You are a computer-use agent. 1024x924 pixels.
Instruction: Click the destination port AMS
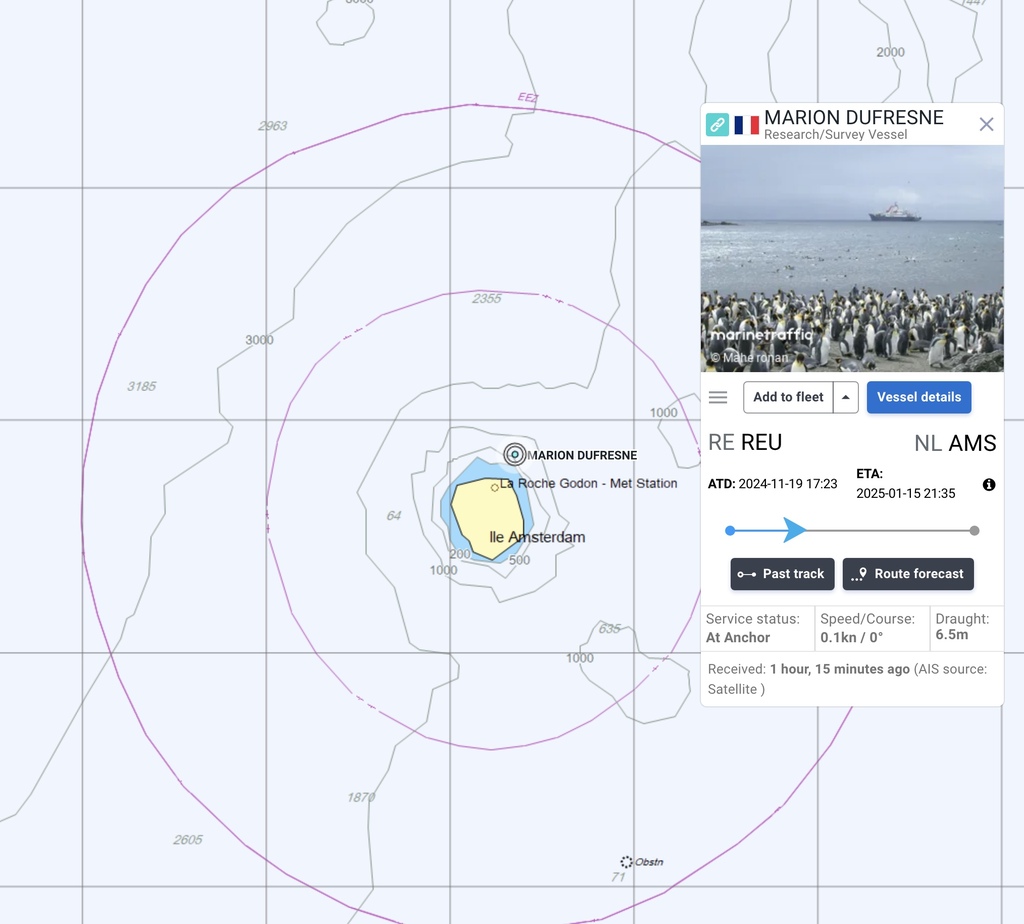tap(972, 443)
